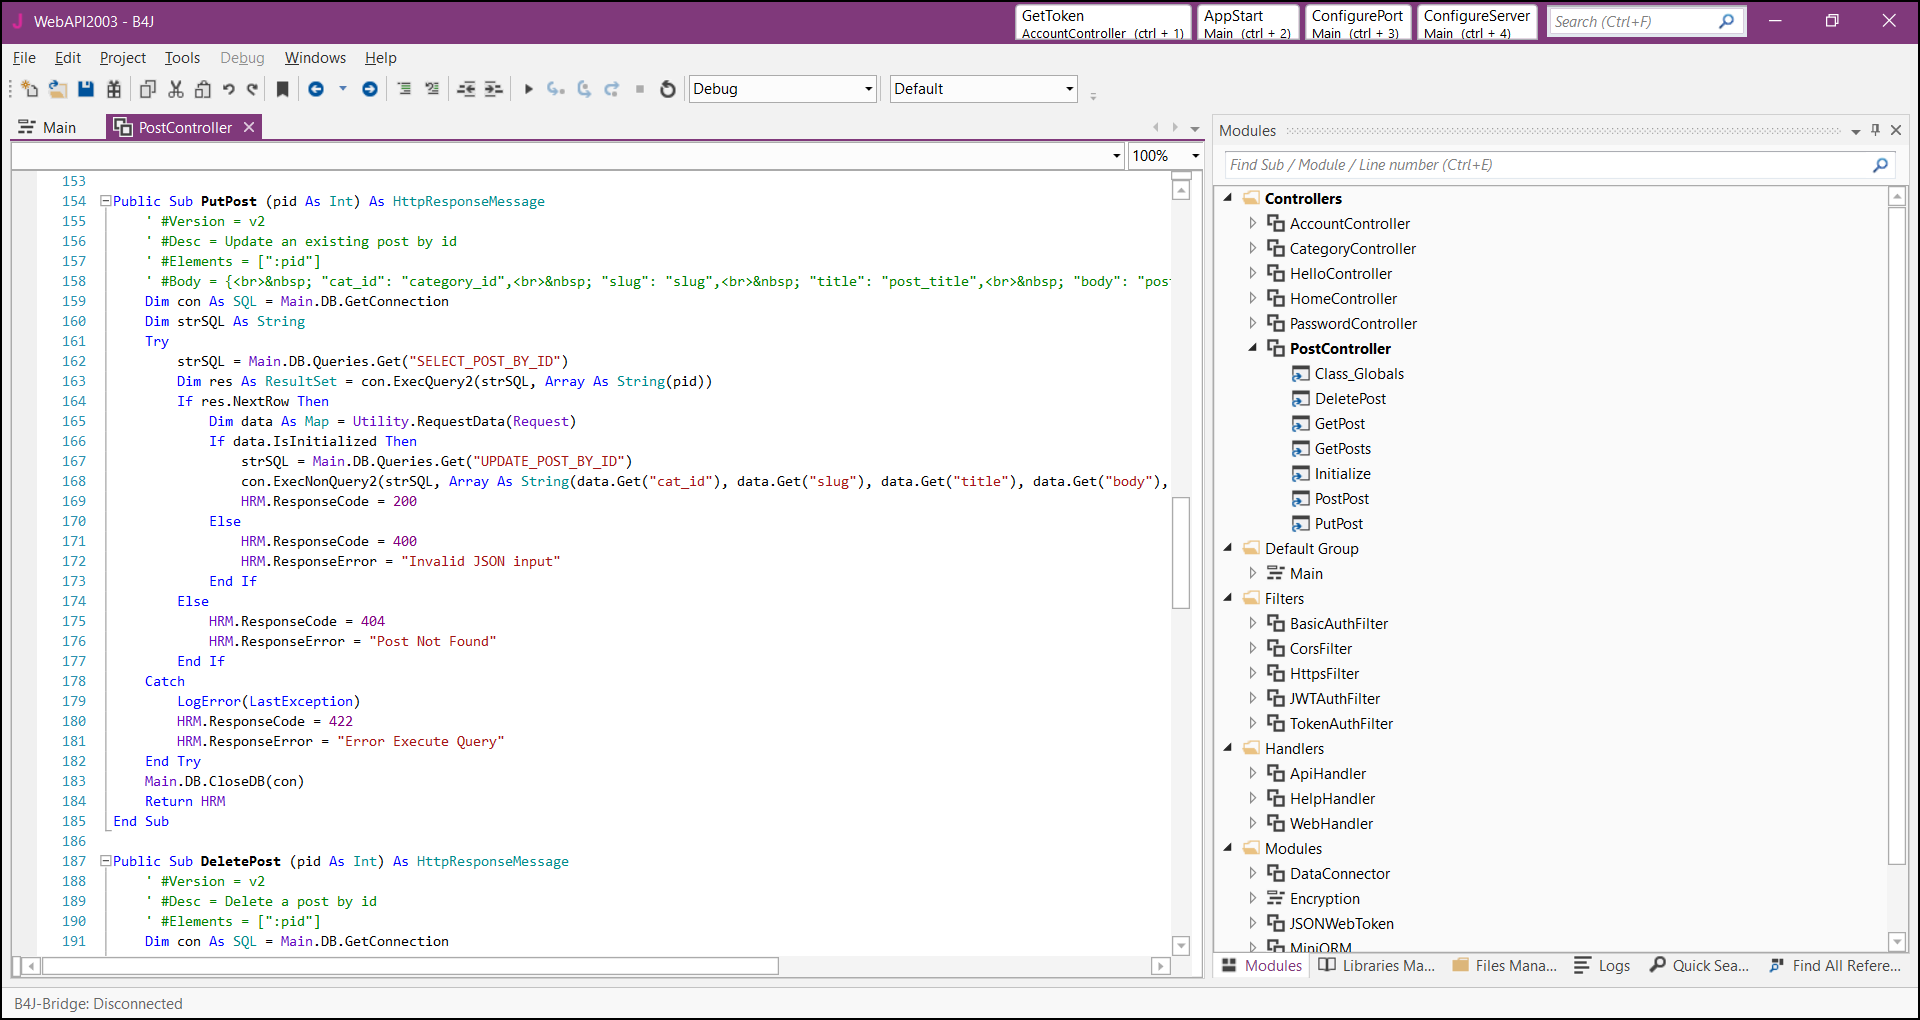Click the horizontal scrollbar in code editor
Screen dimensions: 1920x1020
click(x=410, y=966)
